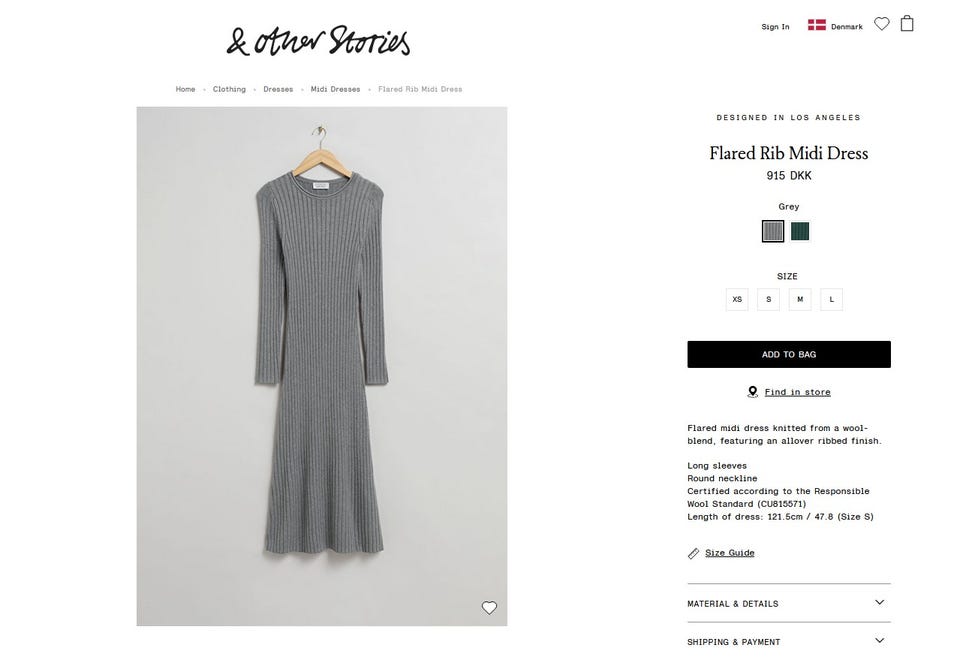Open favourites heart icon in header
The height and width of the screenshot is (657, 960).
click(881, 24)
